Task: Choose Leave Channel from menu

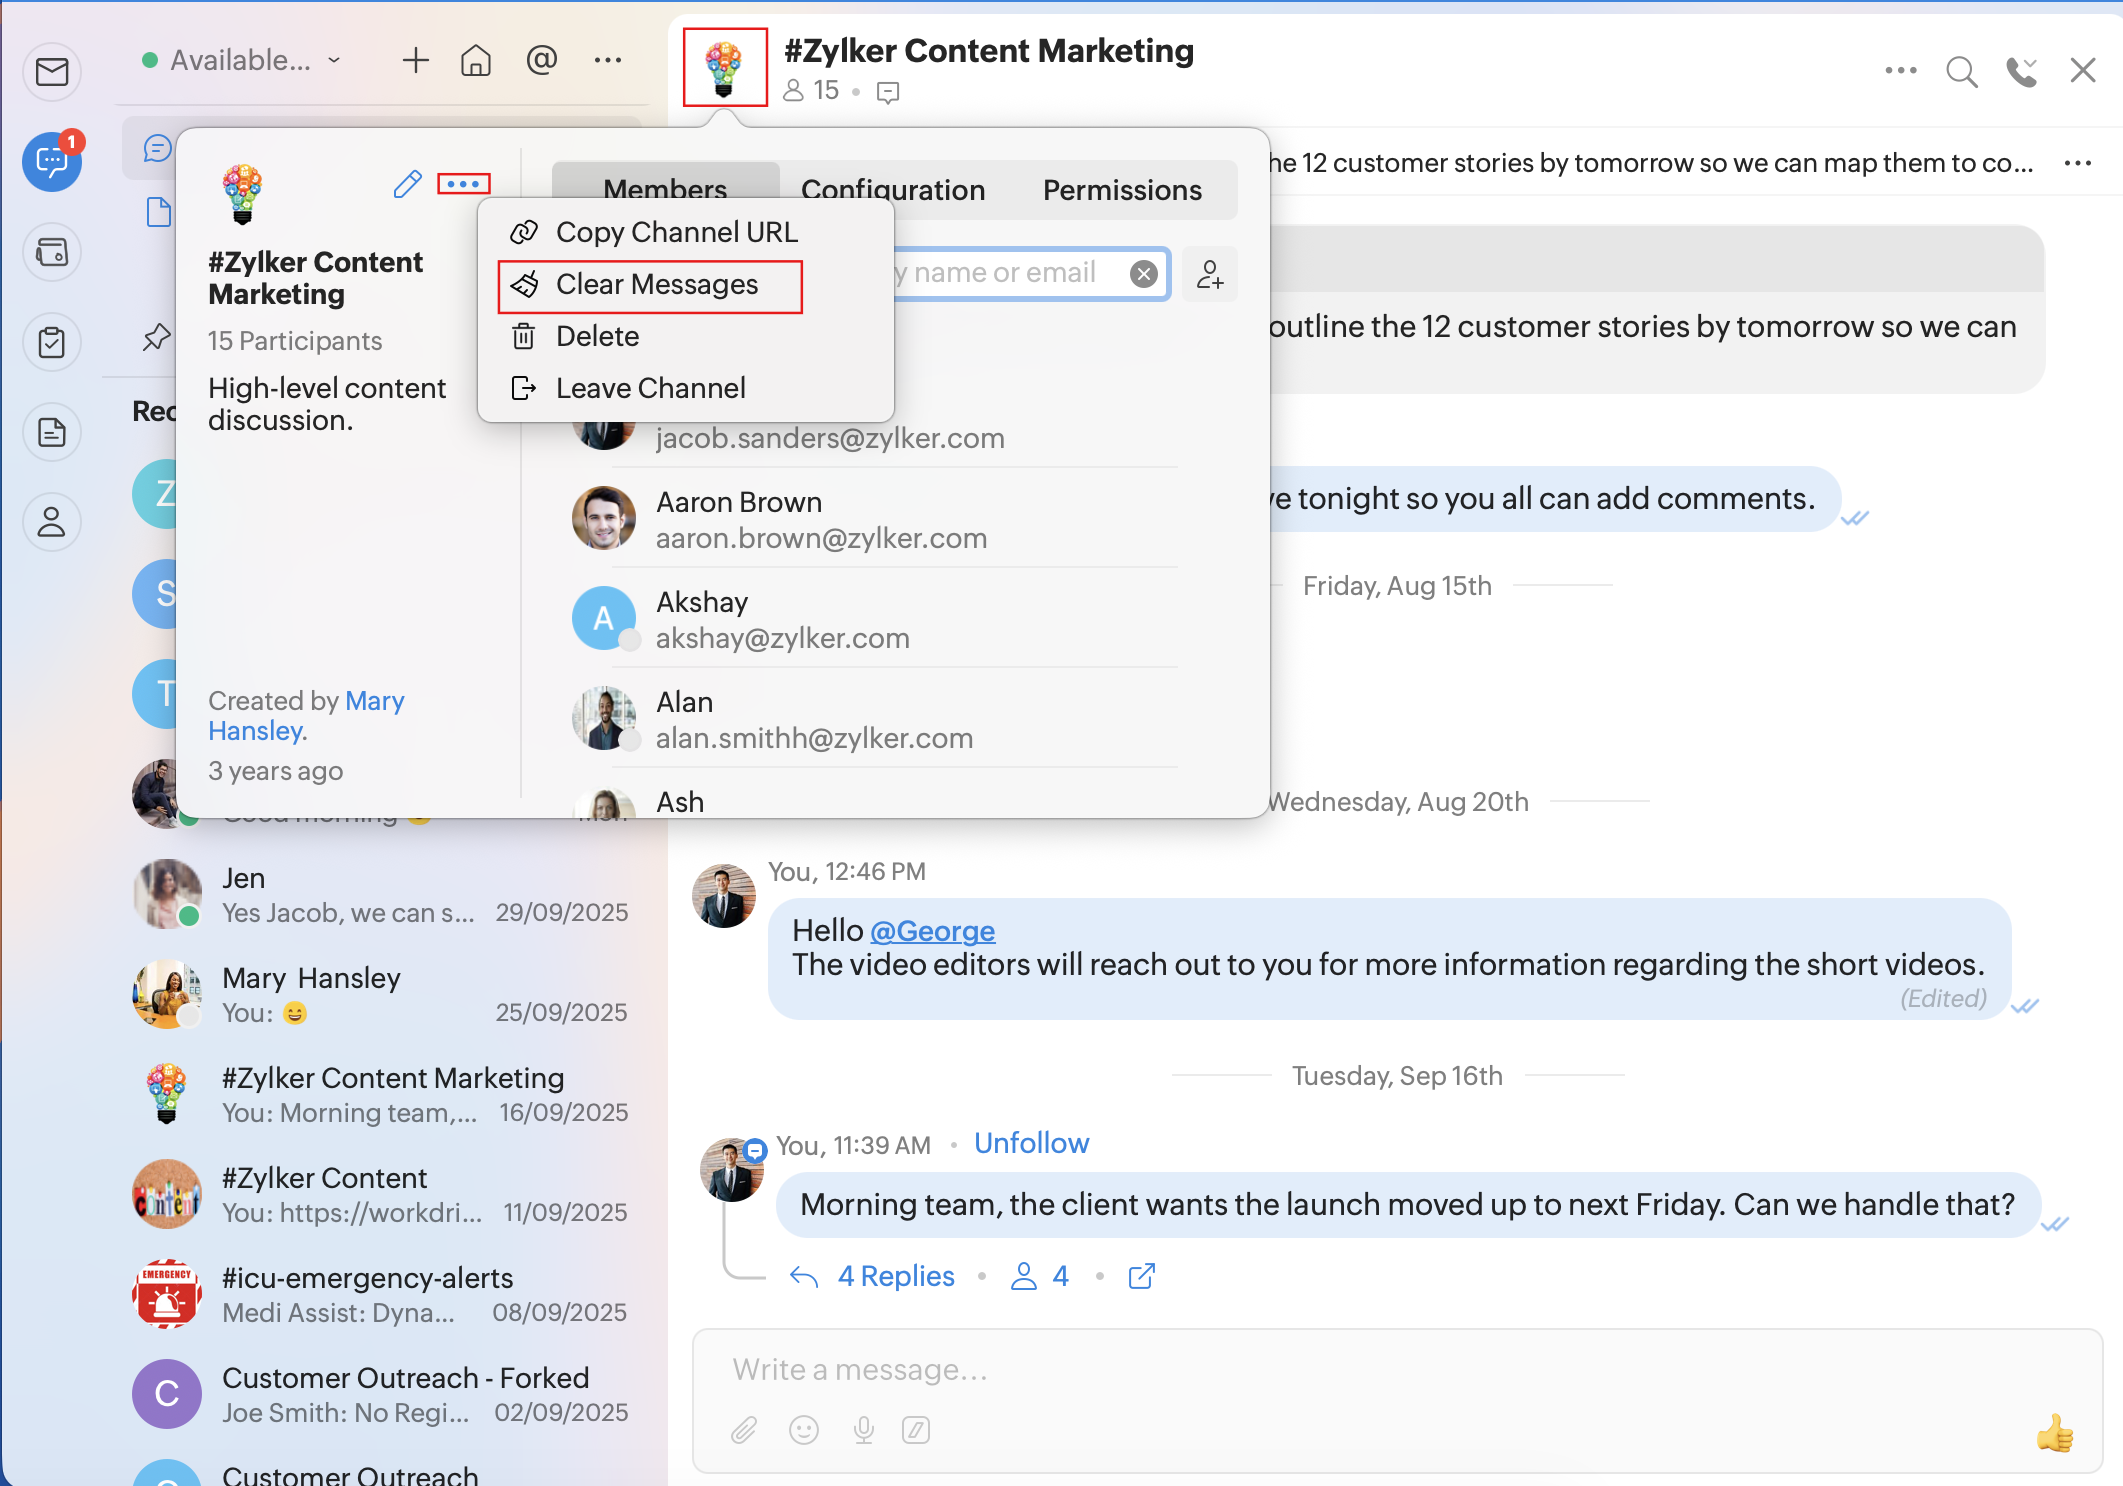Action: (x=650, y=389)
